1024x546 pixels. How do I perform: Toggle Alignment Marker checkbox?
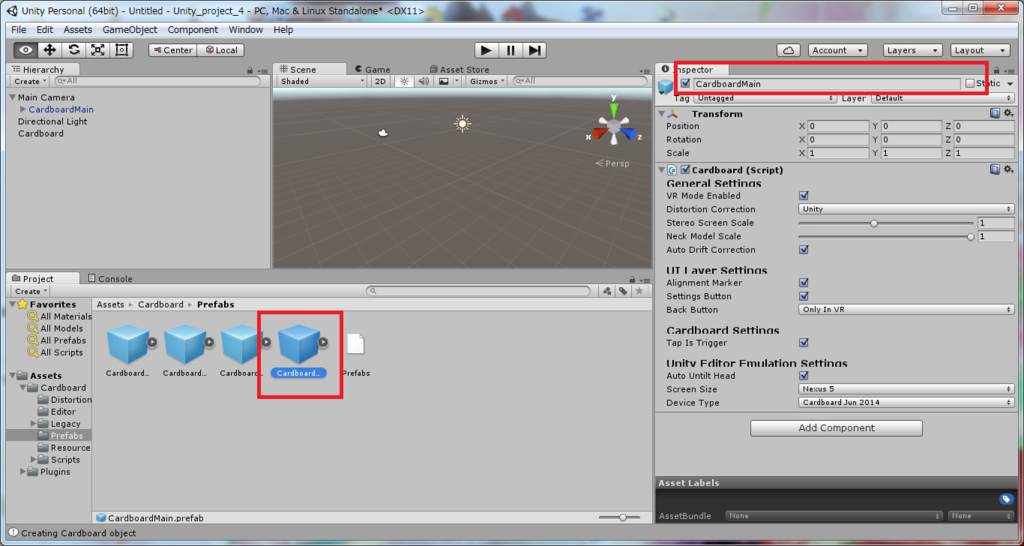[804, 283]
